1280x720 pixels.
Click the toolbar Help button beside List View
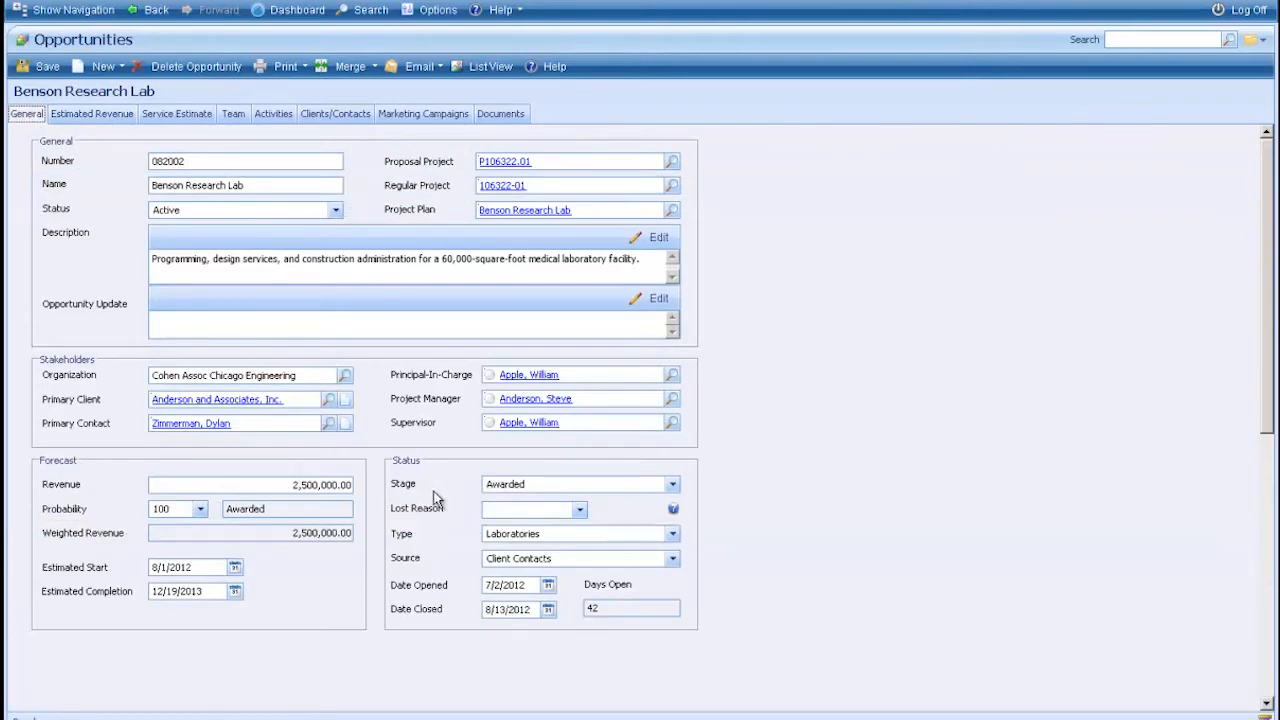tap(546, 67)
